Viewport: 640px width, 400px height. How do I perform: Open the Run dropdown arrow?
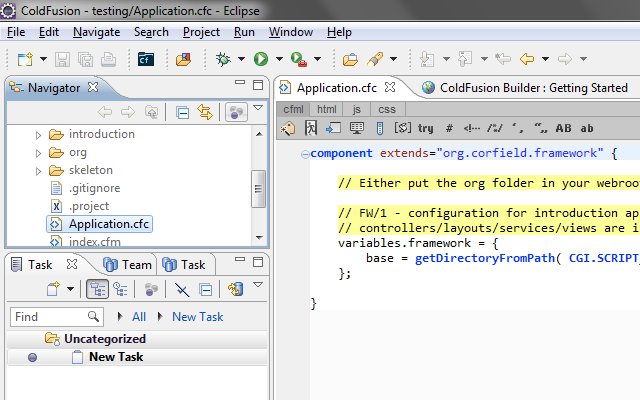point(279,59)
